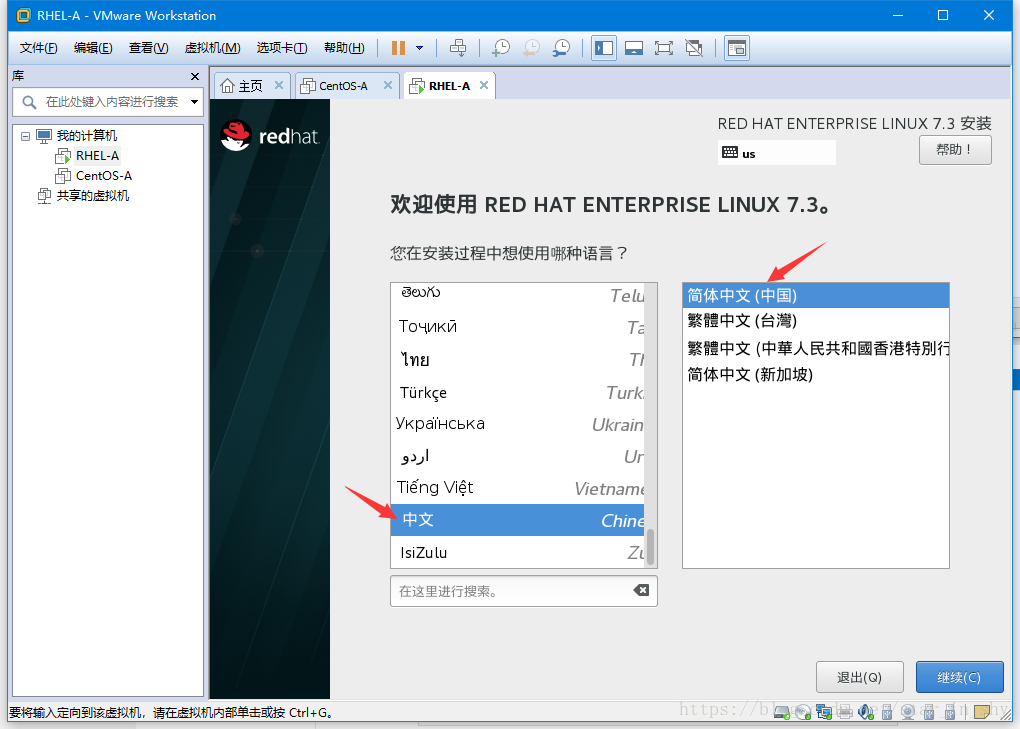Viewport: 1020px width, 729px height.
Task: Select the Thai ไทย language row
Action: [x=518, y=359]
